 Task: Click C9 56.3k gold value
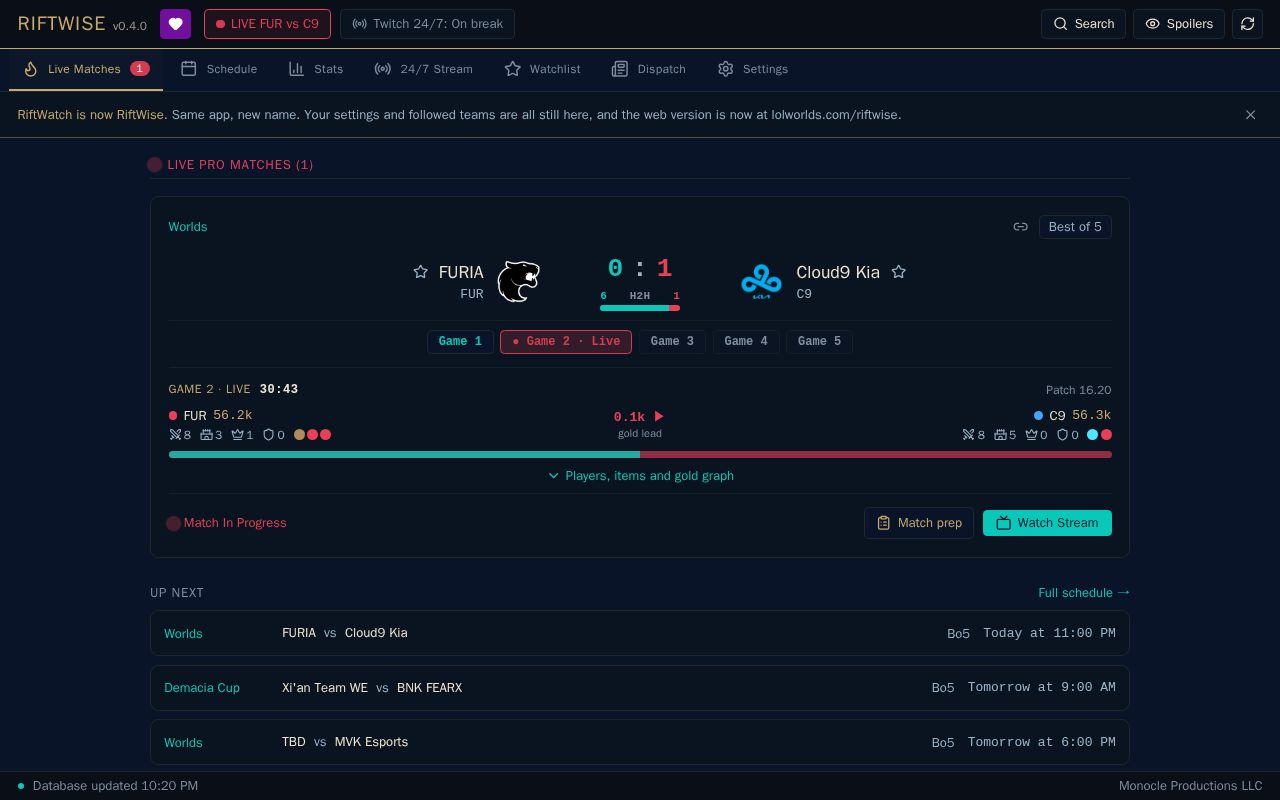[x=1091, y=415]
